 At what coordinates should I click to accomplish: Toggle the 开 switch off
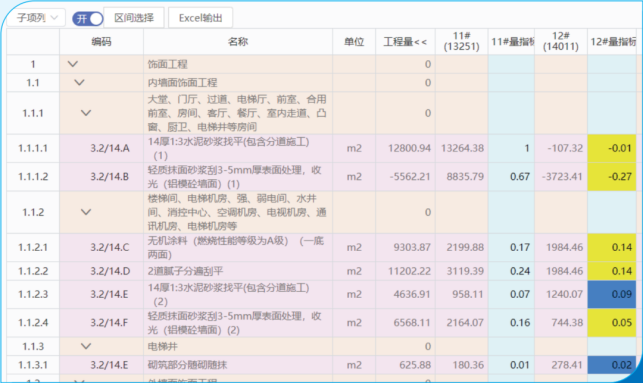(x=87, y=18)
